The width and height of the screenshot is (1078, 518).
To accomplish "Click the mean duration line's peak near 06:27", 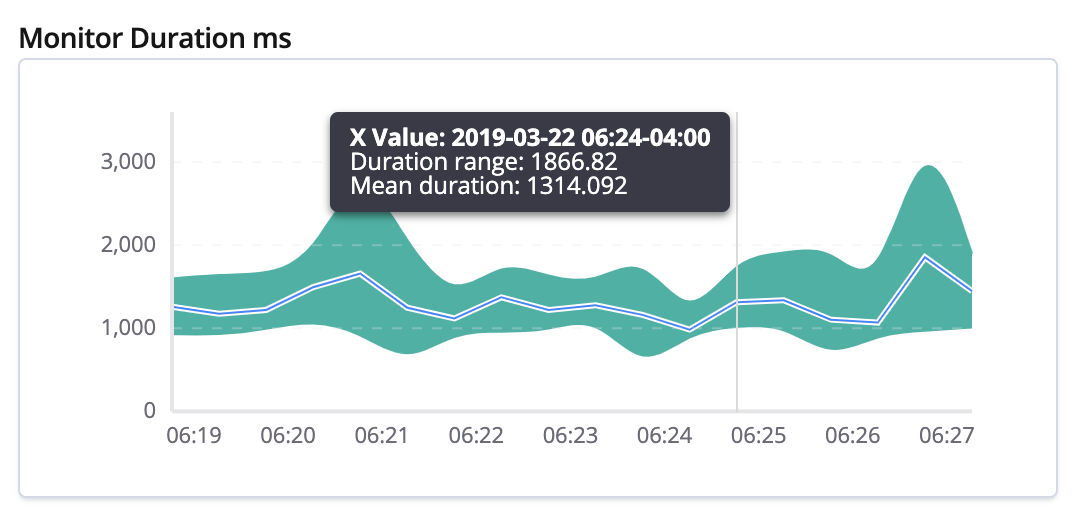I will (926, 257).
